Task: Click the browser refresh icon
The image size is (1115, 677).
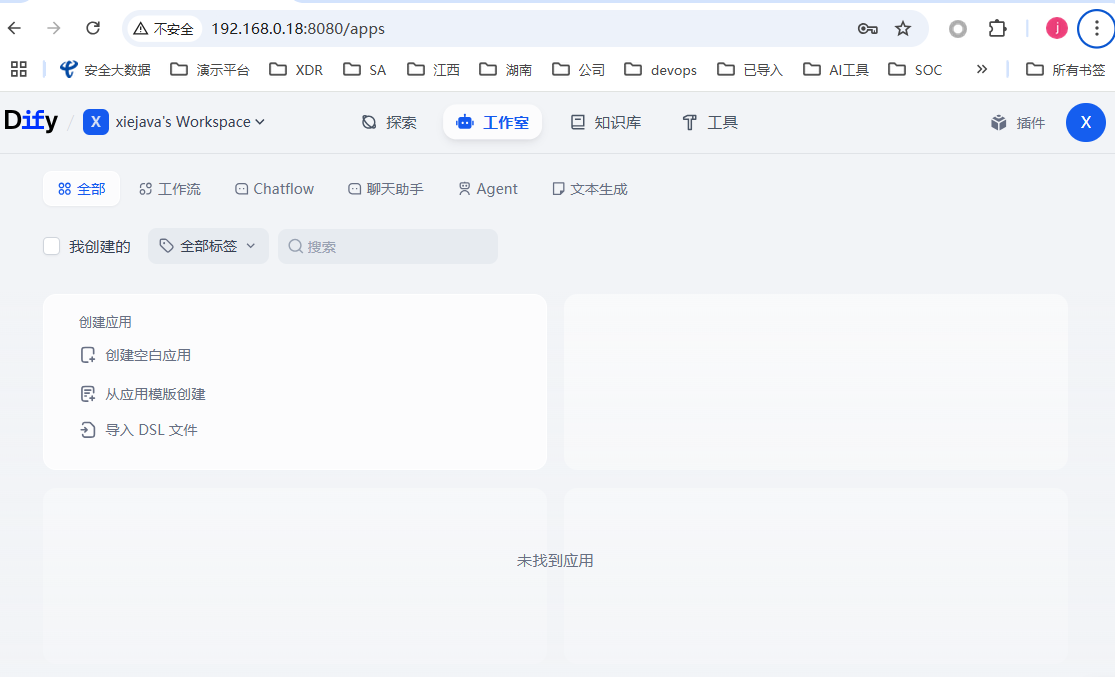Action: [95, 28]
